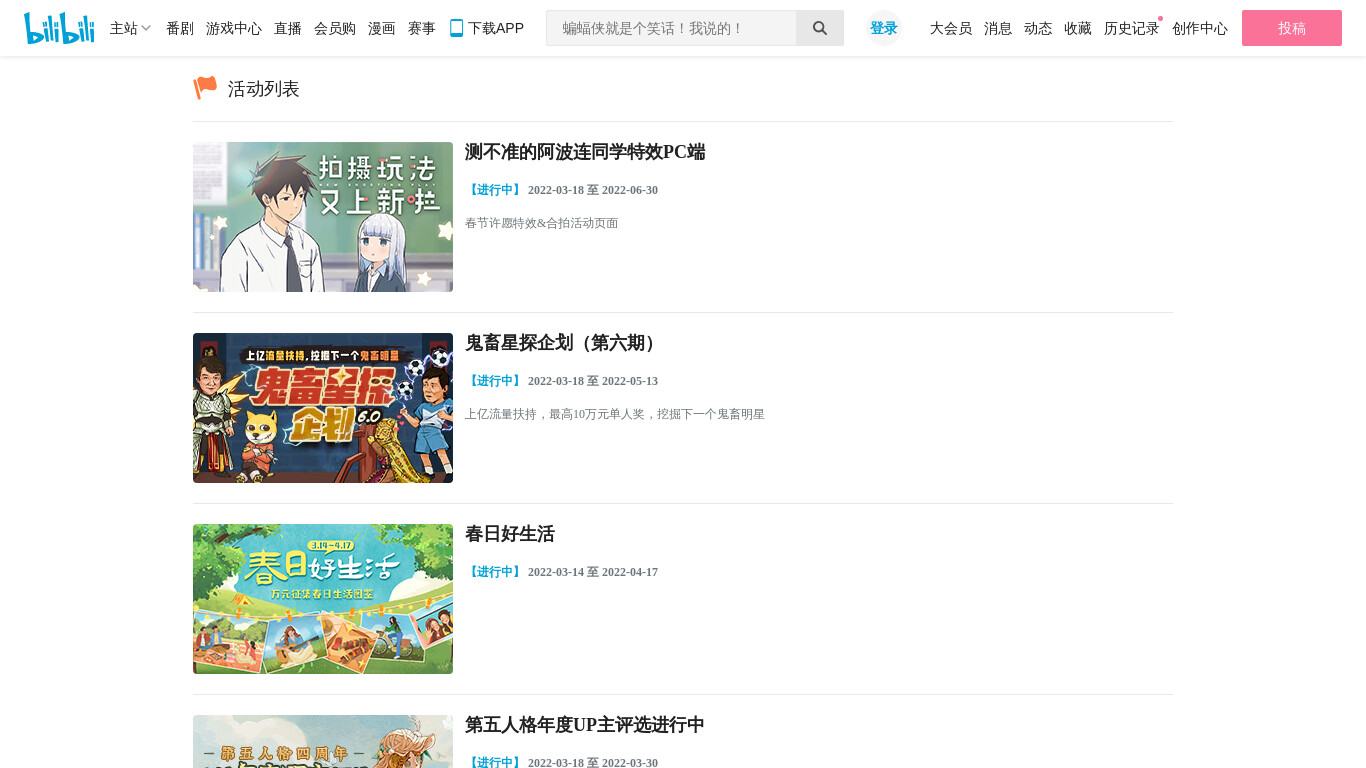The width and height of the screenshot is (1366, 768).
Task: Click the 登录 login avatar
Action: (x=884, y=28)
